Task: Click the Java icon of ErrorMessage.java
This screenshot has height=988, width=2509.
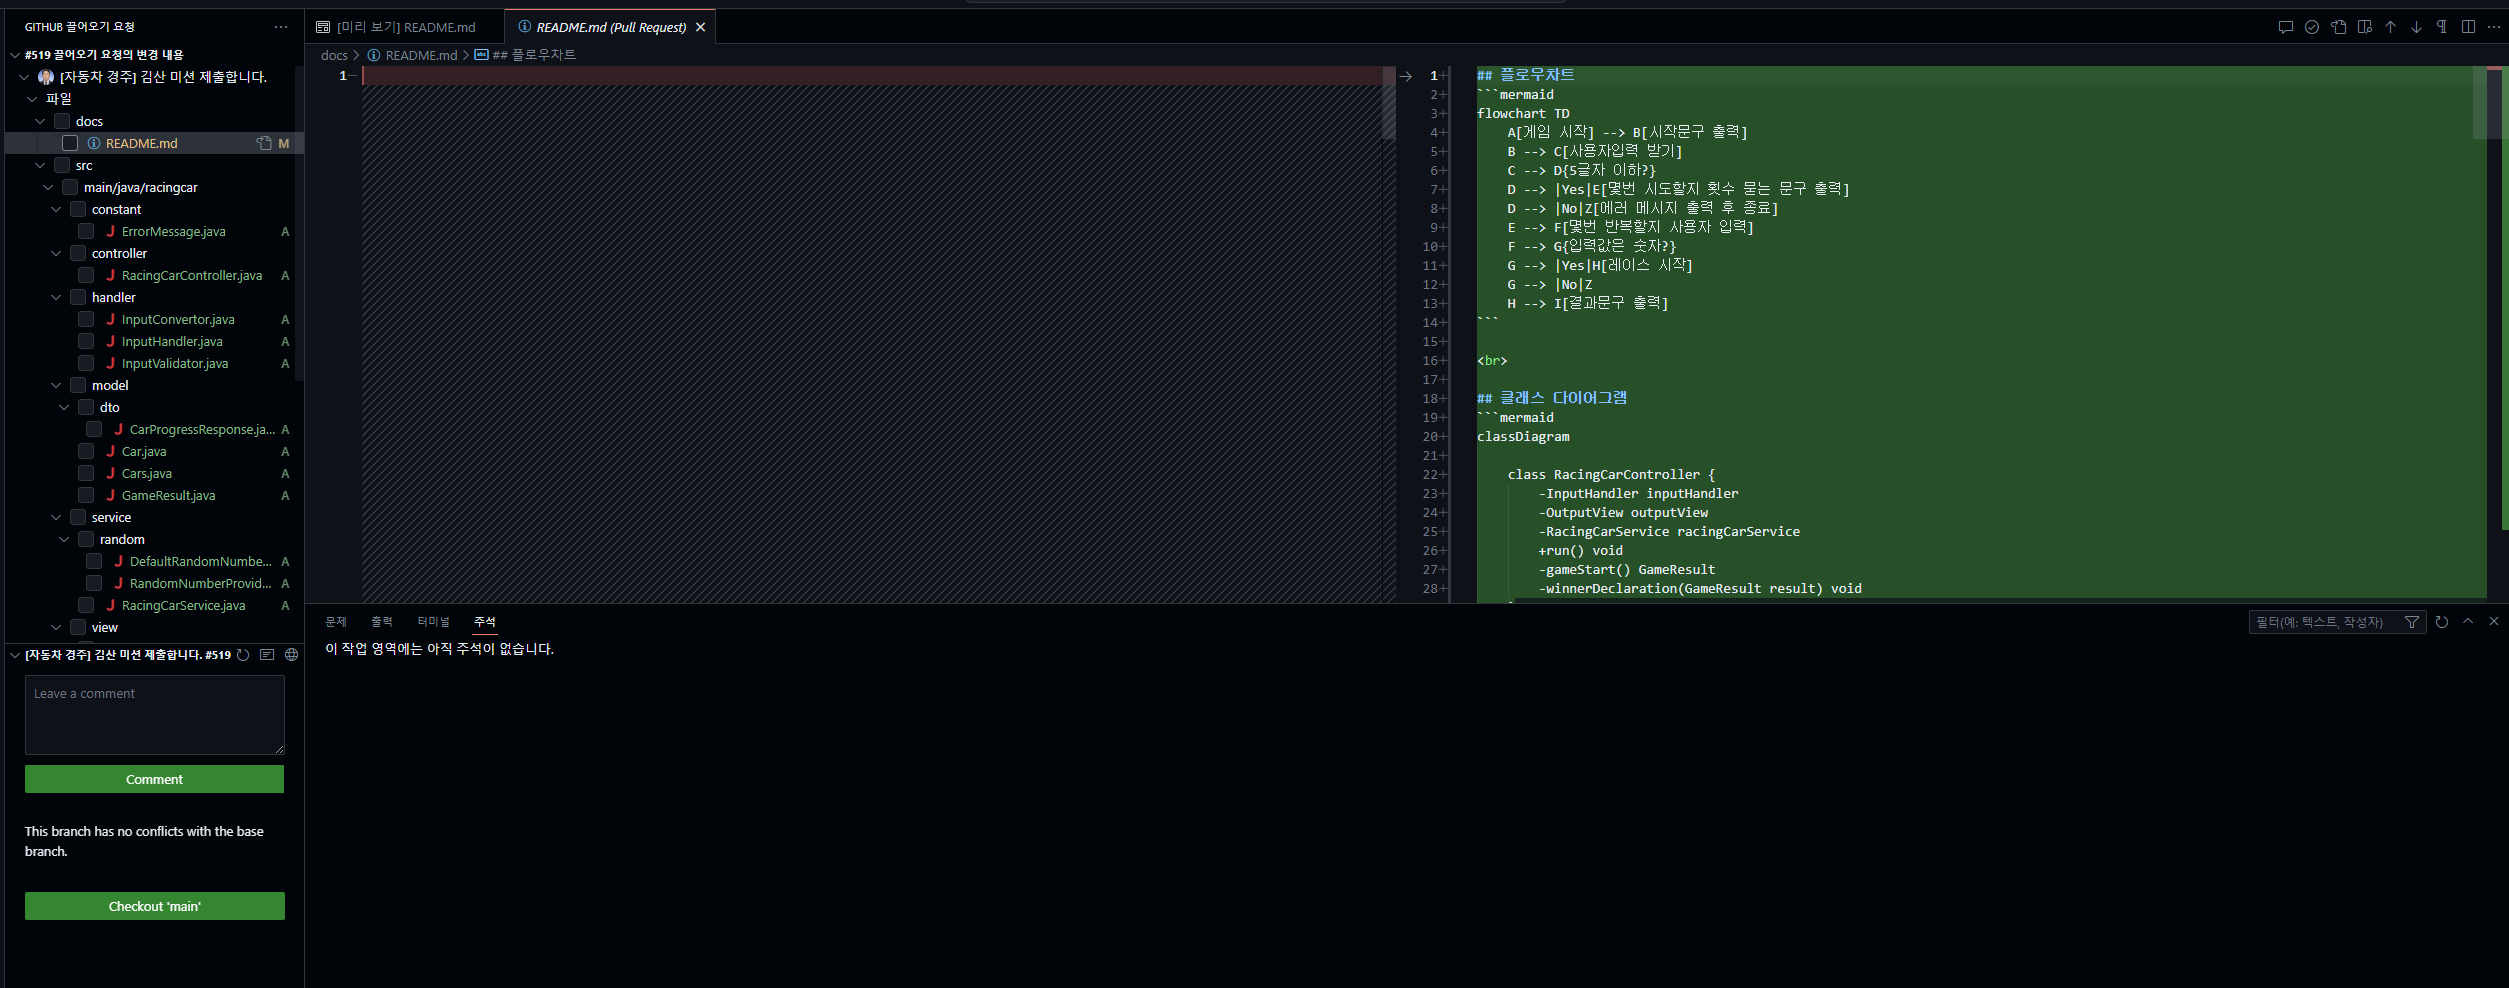Action: point(110,231)
